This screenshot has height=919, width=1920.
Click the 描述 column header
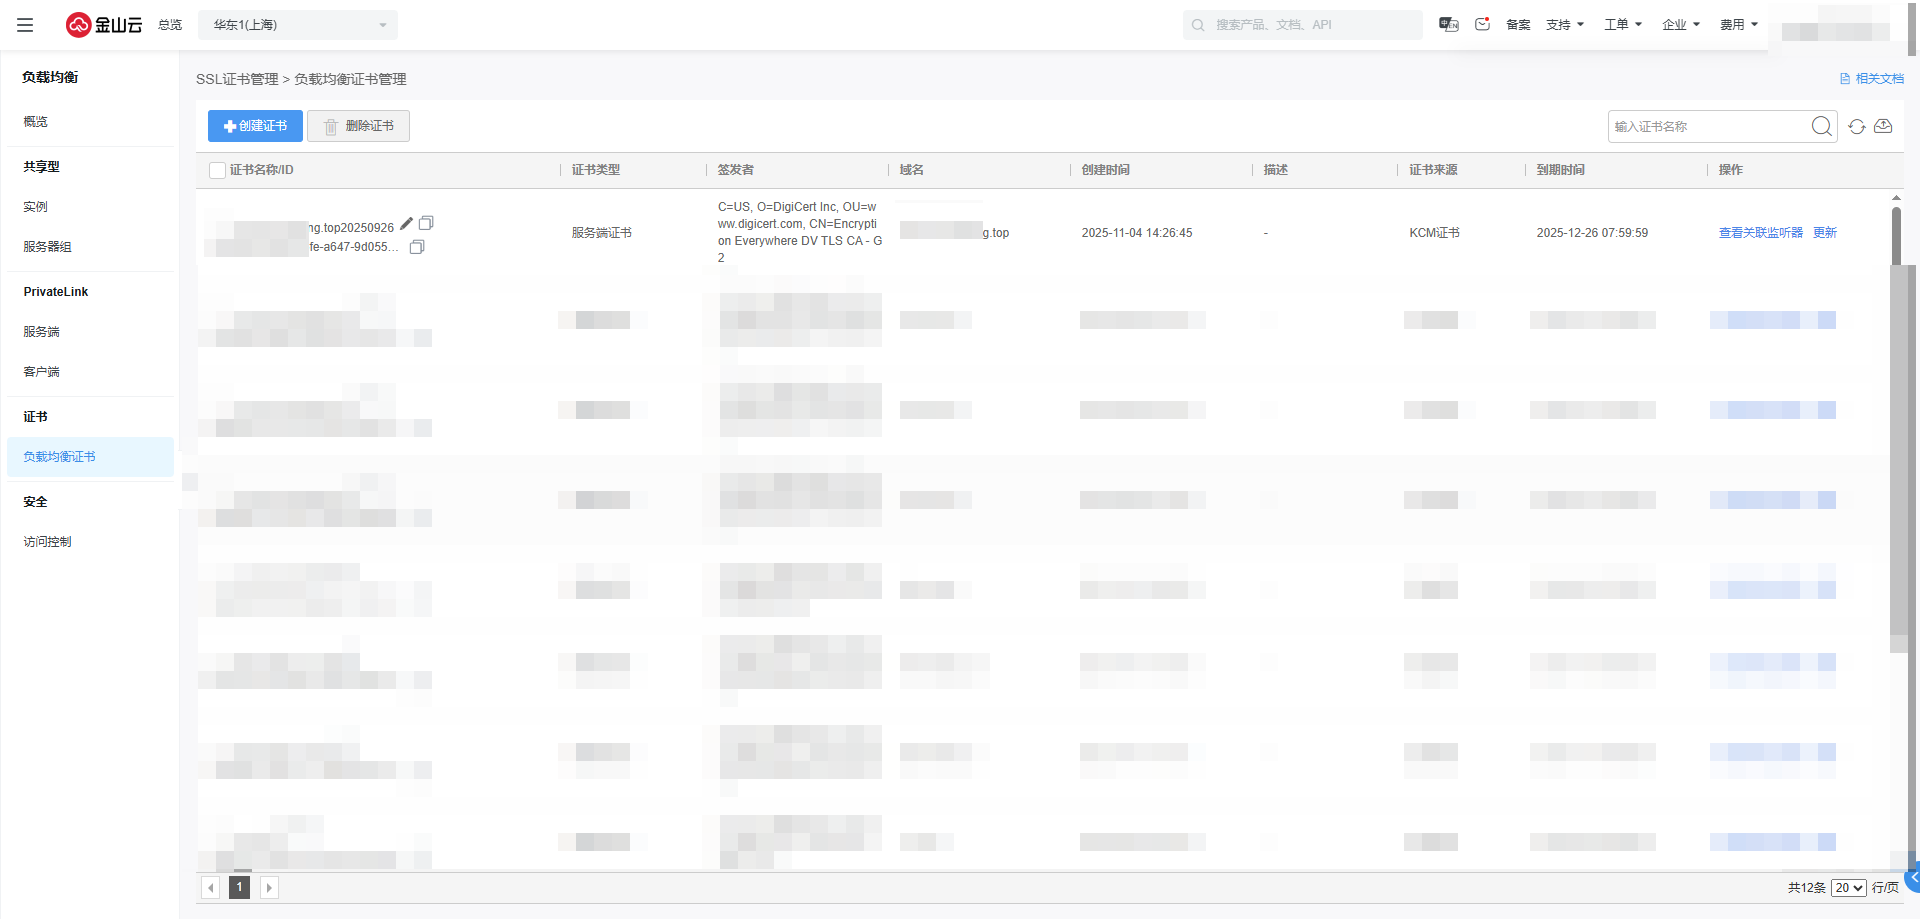click(1276, 170)
